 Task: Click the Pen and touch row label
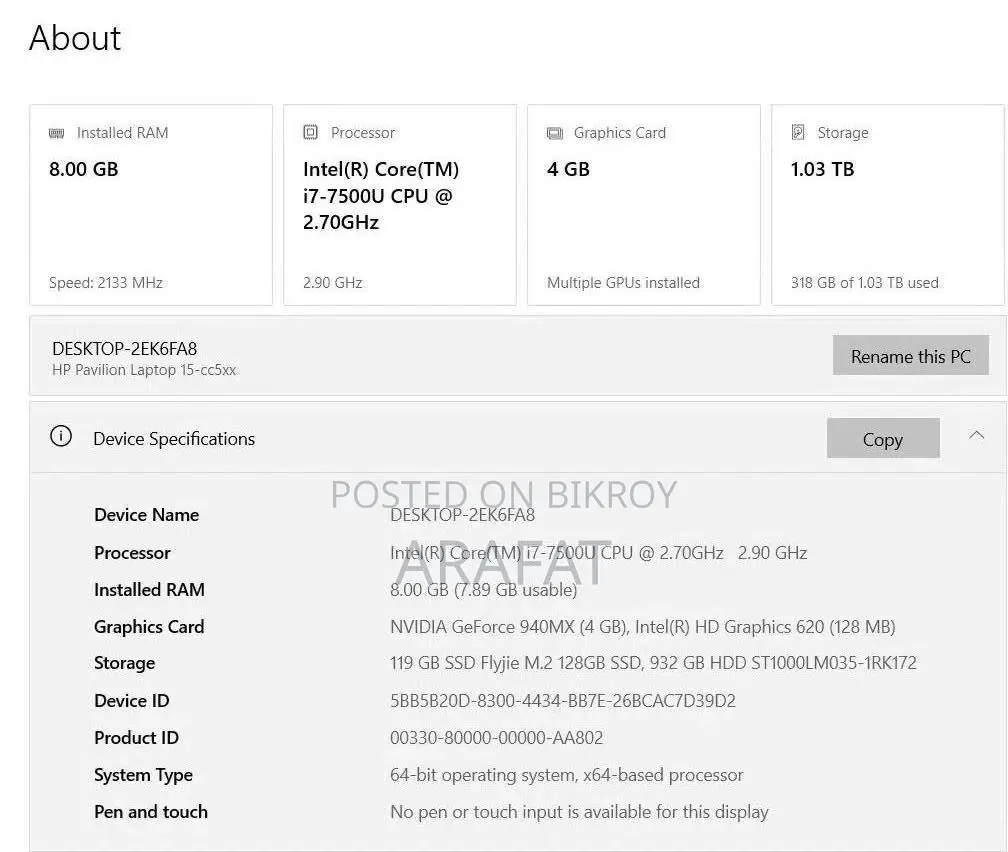pyautogui.click(x=151, y=812)
